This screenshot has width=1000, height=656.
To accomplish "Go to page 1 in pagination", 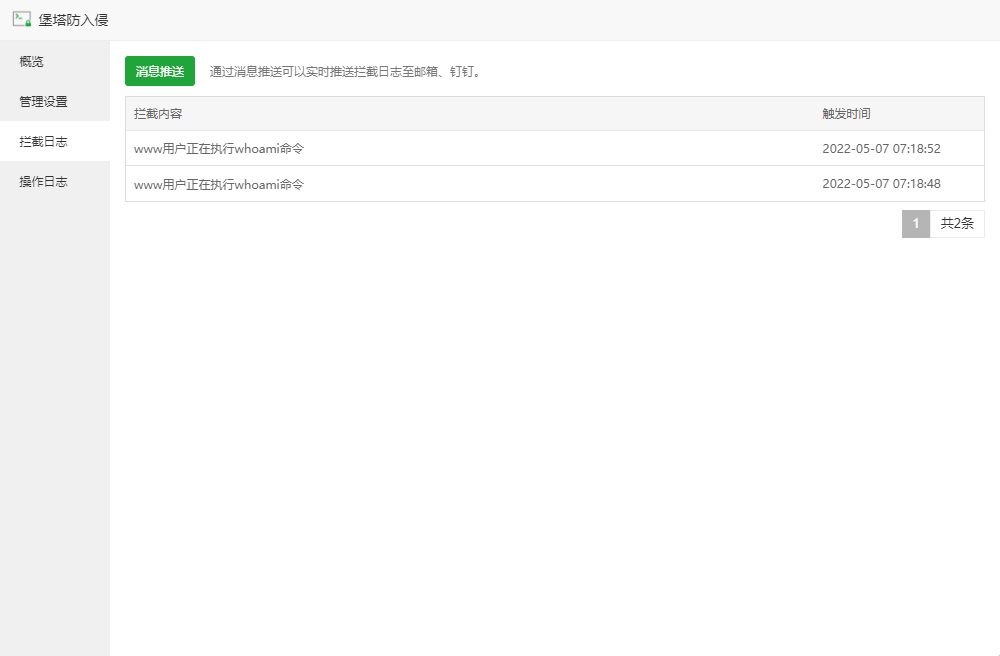I will click(915, 224).
